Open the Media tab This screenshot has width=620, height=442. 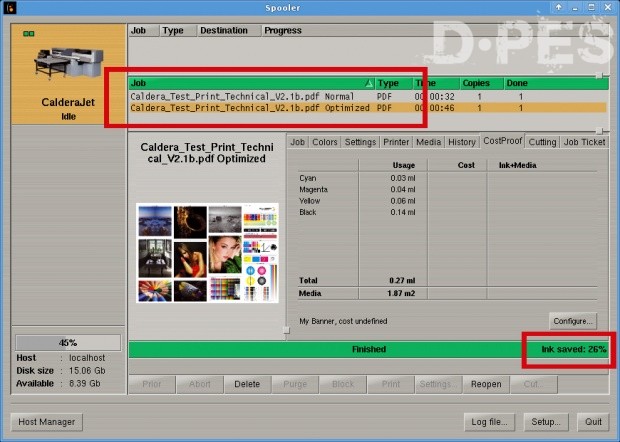(x=429, y=142)
